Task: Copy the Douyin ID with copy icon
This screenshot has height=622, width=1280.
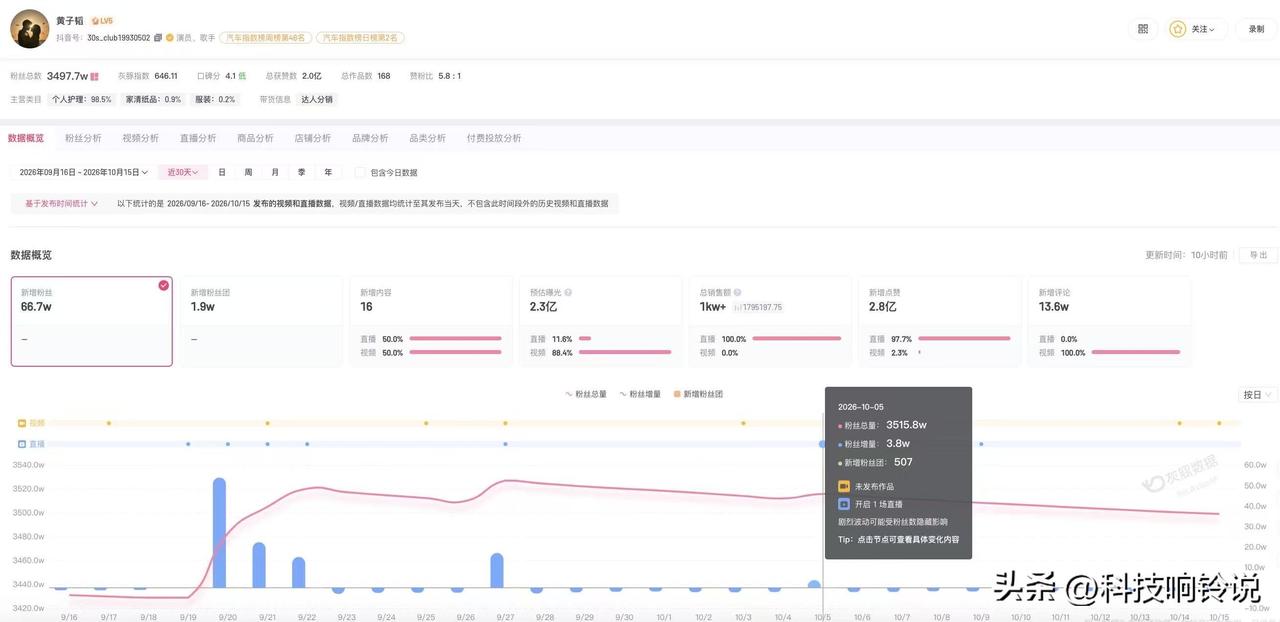Action: [158, 38]
